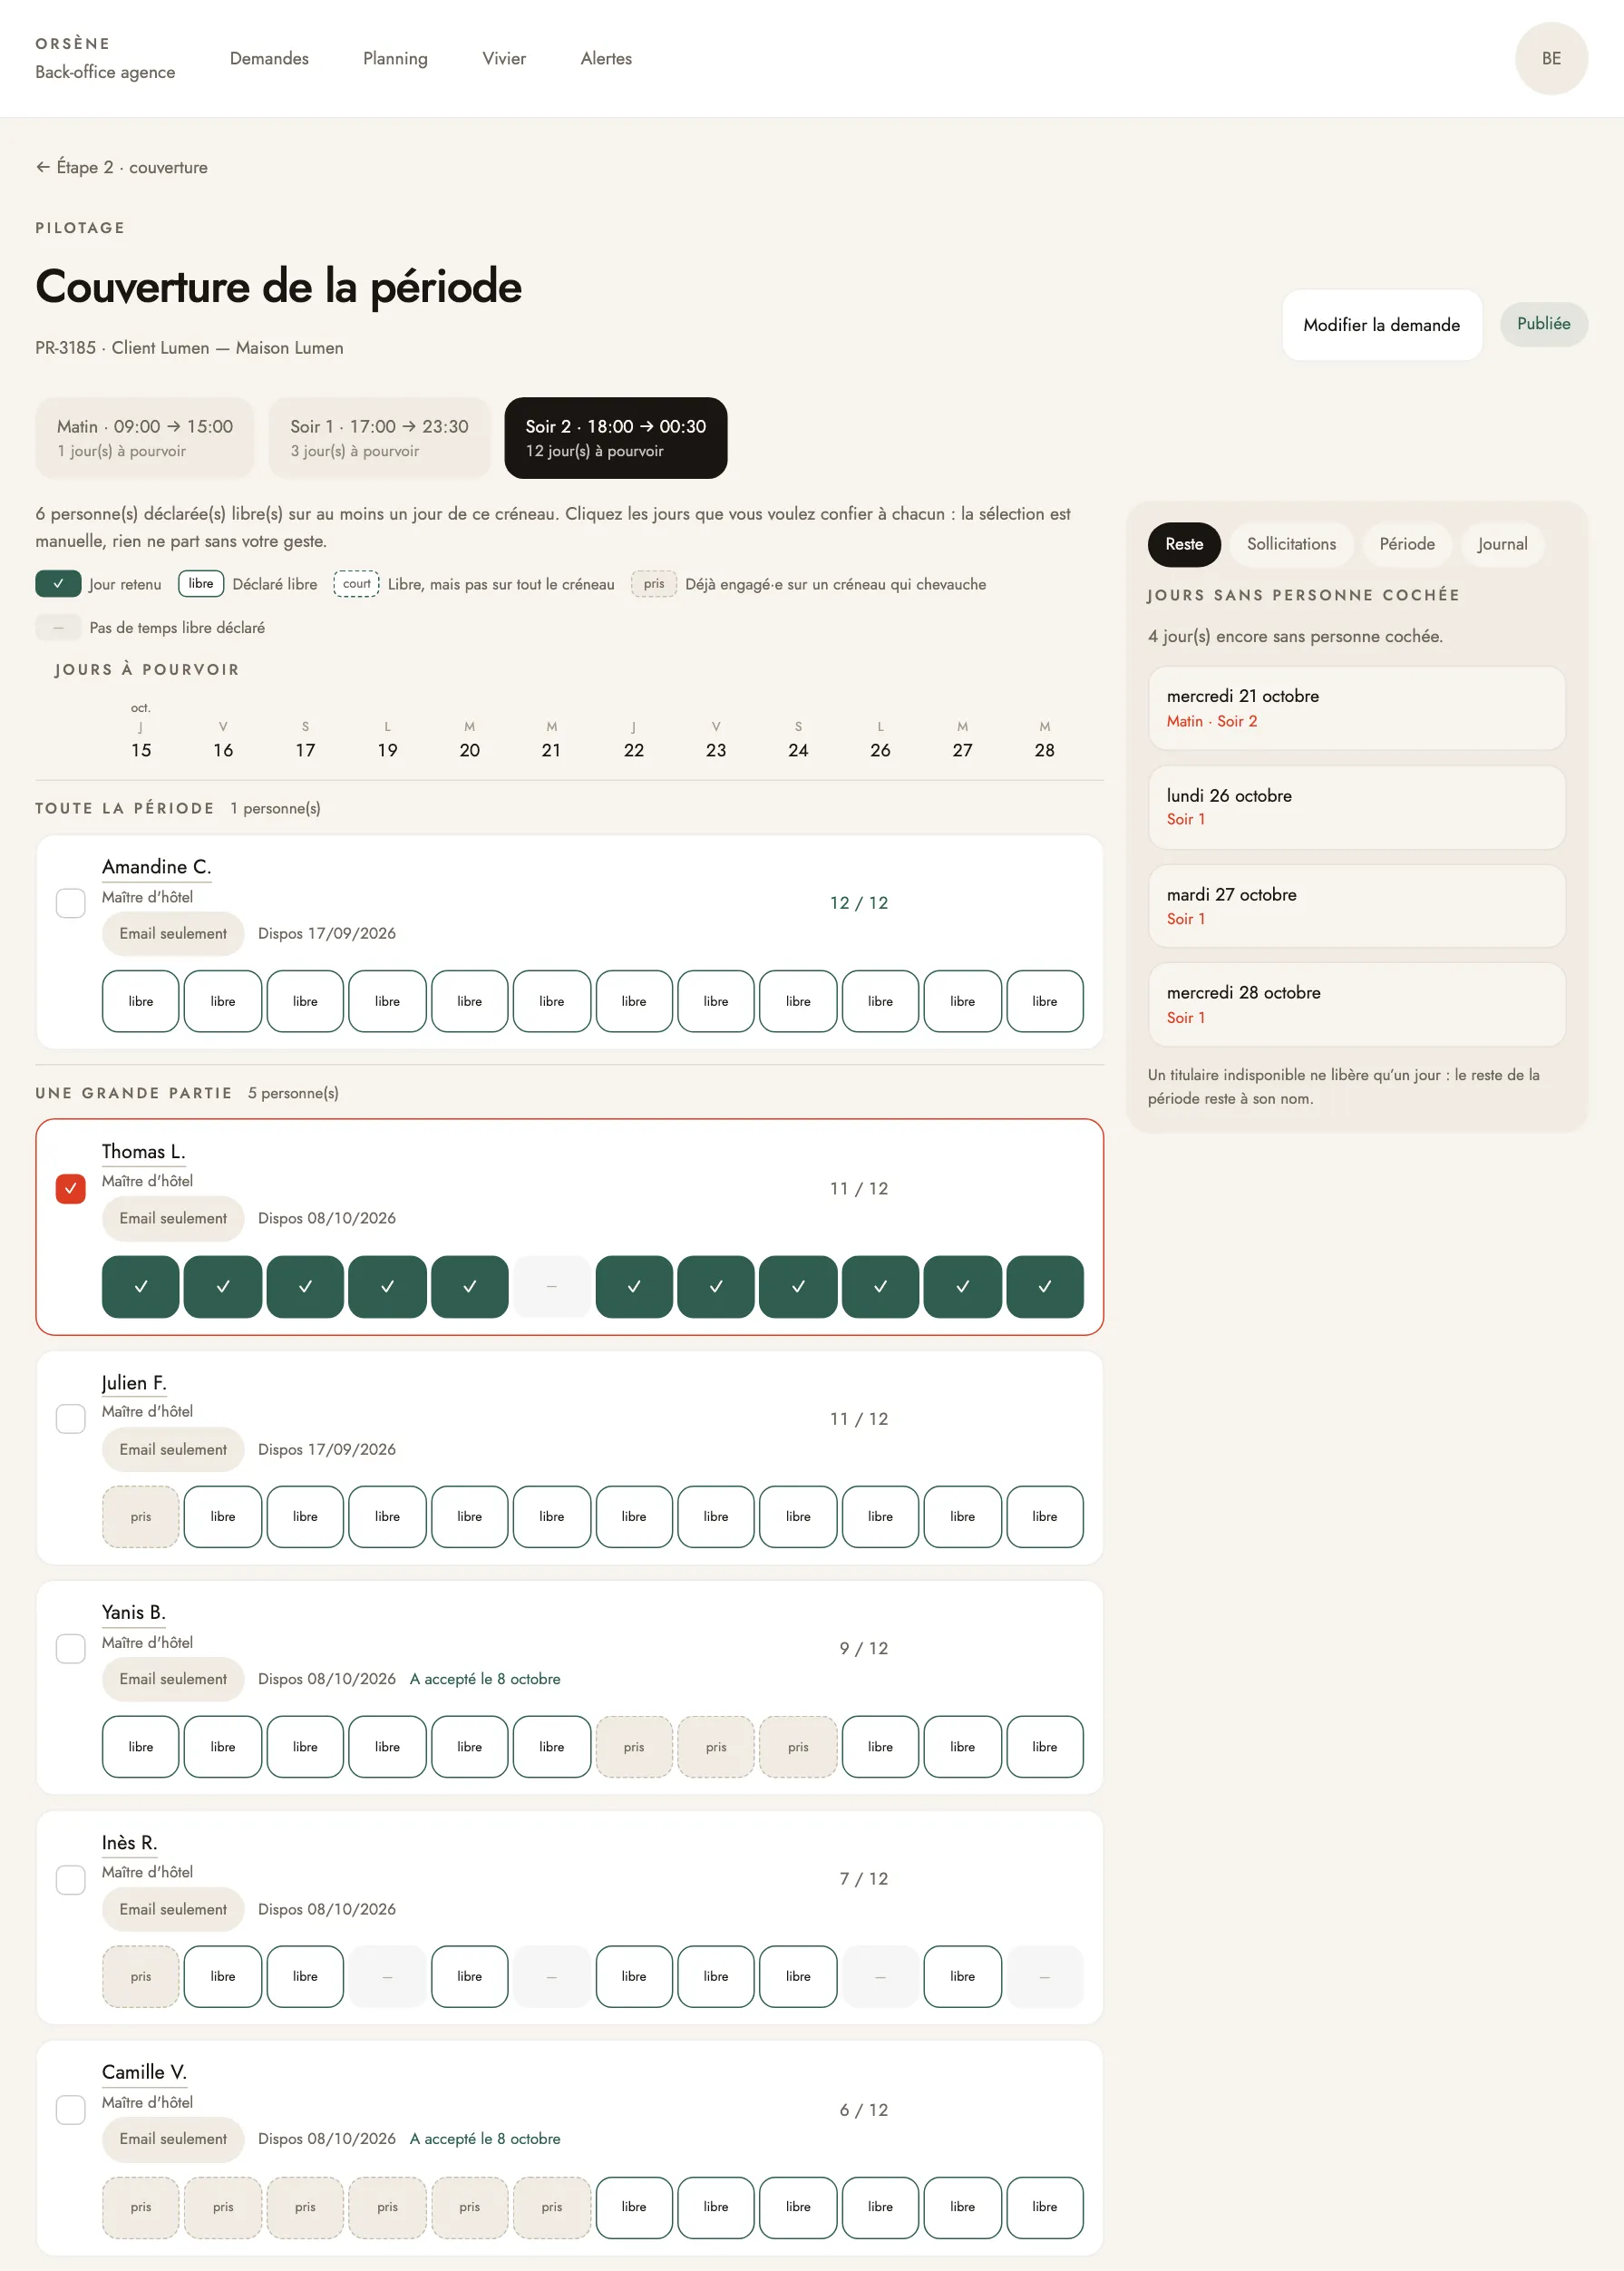This screenshot has height=2271, width=1624.
Task: Click Julien F.'s pris day 15 cell
Action: click(x=141, y=1517)
